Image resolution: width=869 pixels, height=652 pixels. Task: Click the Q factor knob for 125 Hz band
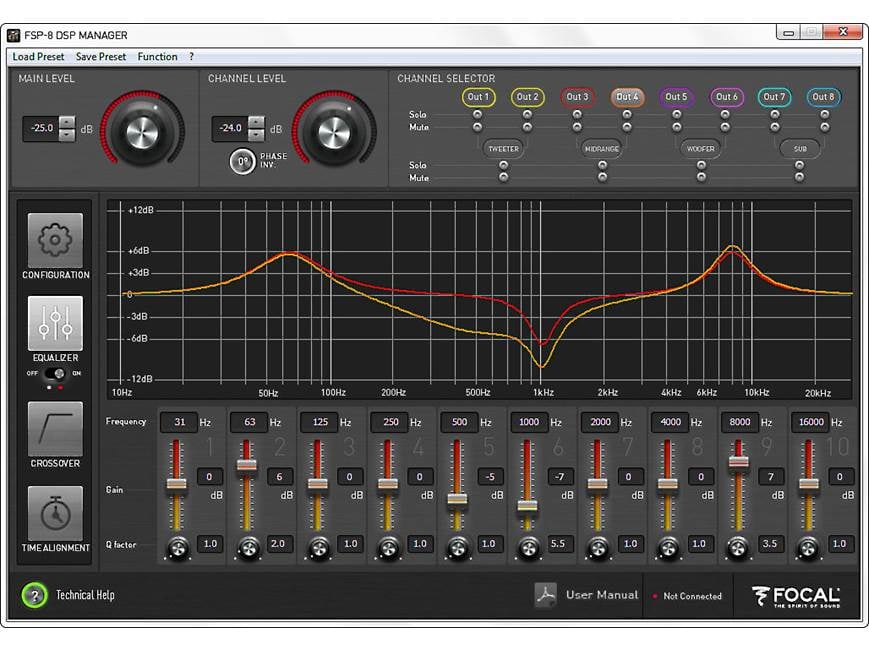click(x=319, y=548)
